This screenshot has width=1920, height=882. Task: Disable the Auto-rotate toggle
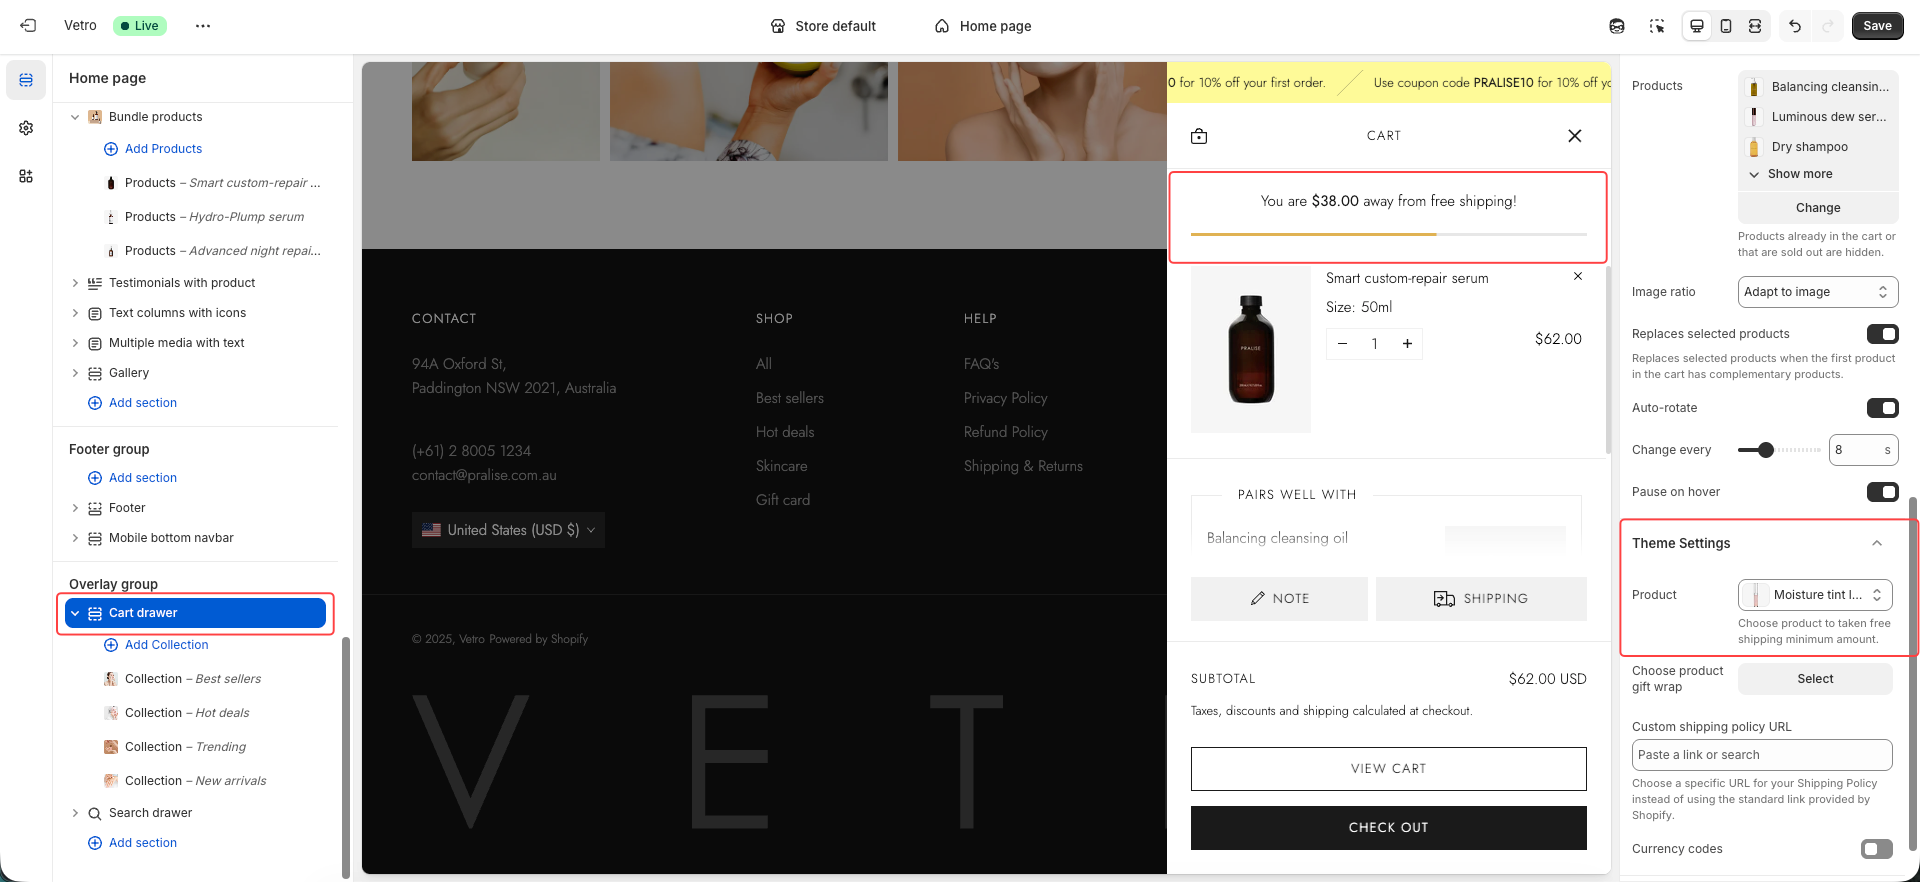pos(1881,408)
